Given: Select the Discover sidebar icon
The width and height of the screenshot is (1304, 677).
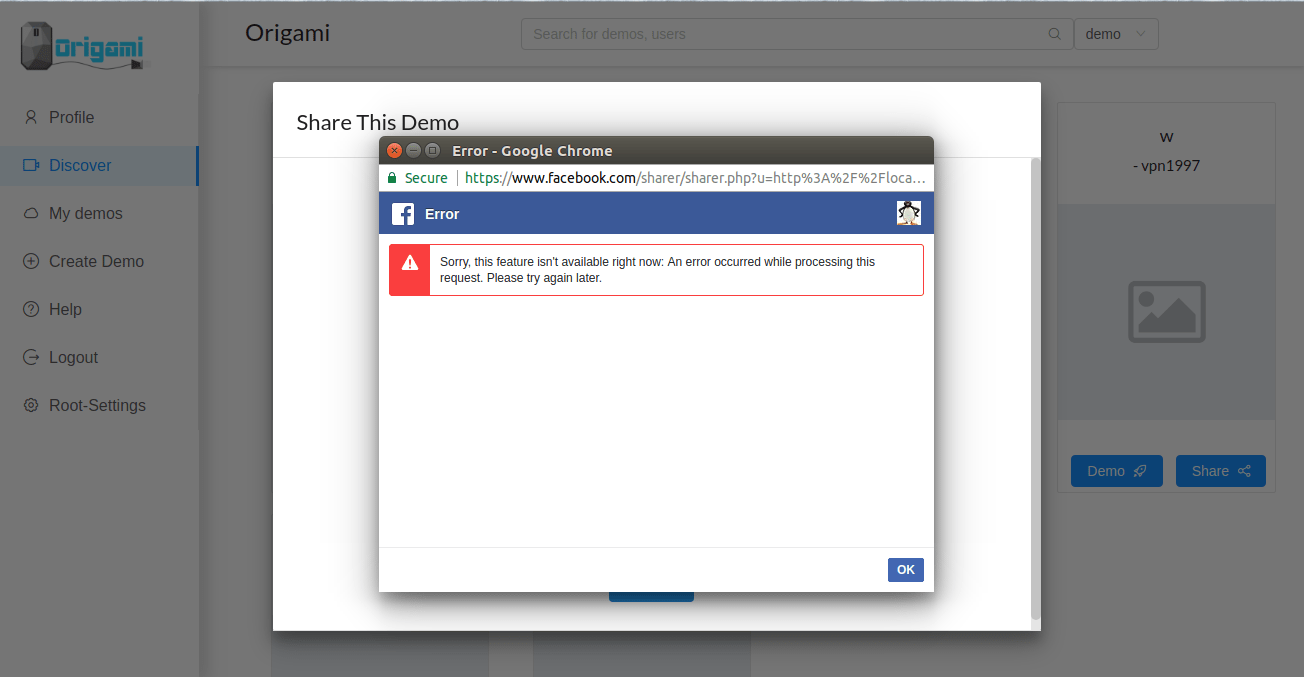Looking at the screenshot, I should point(31,165).
